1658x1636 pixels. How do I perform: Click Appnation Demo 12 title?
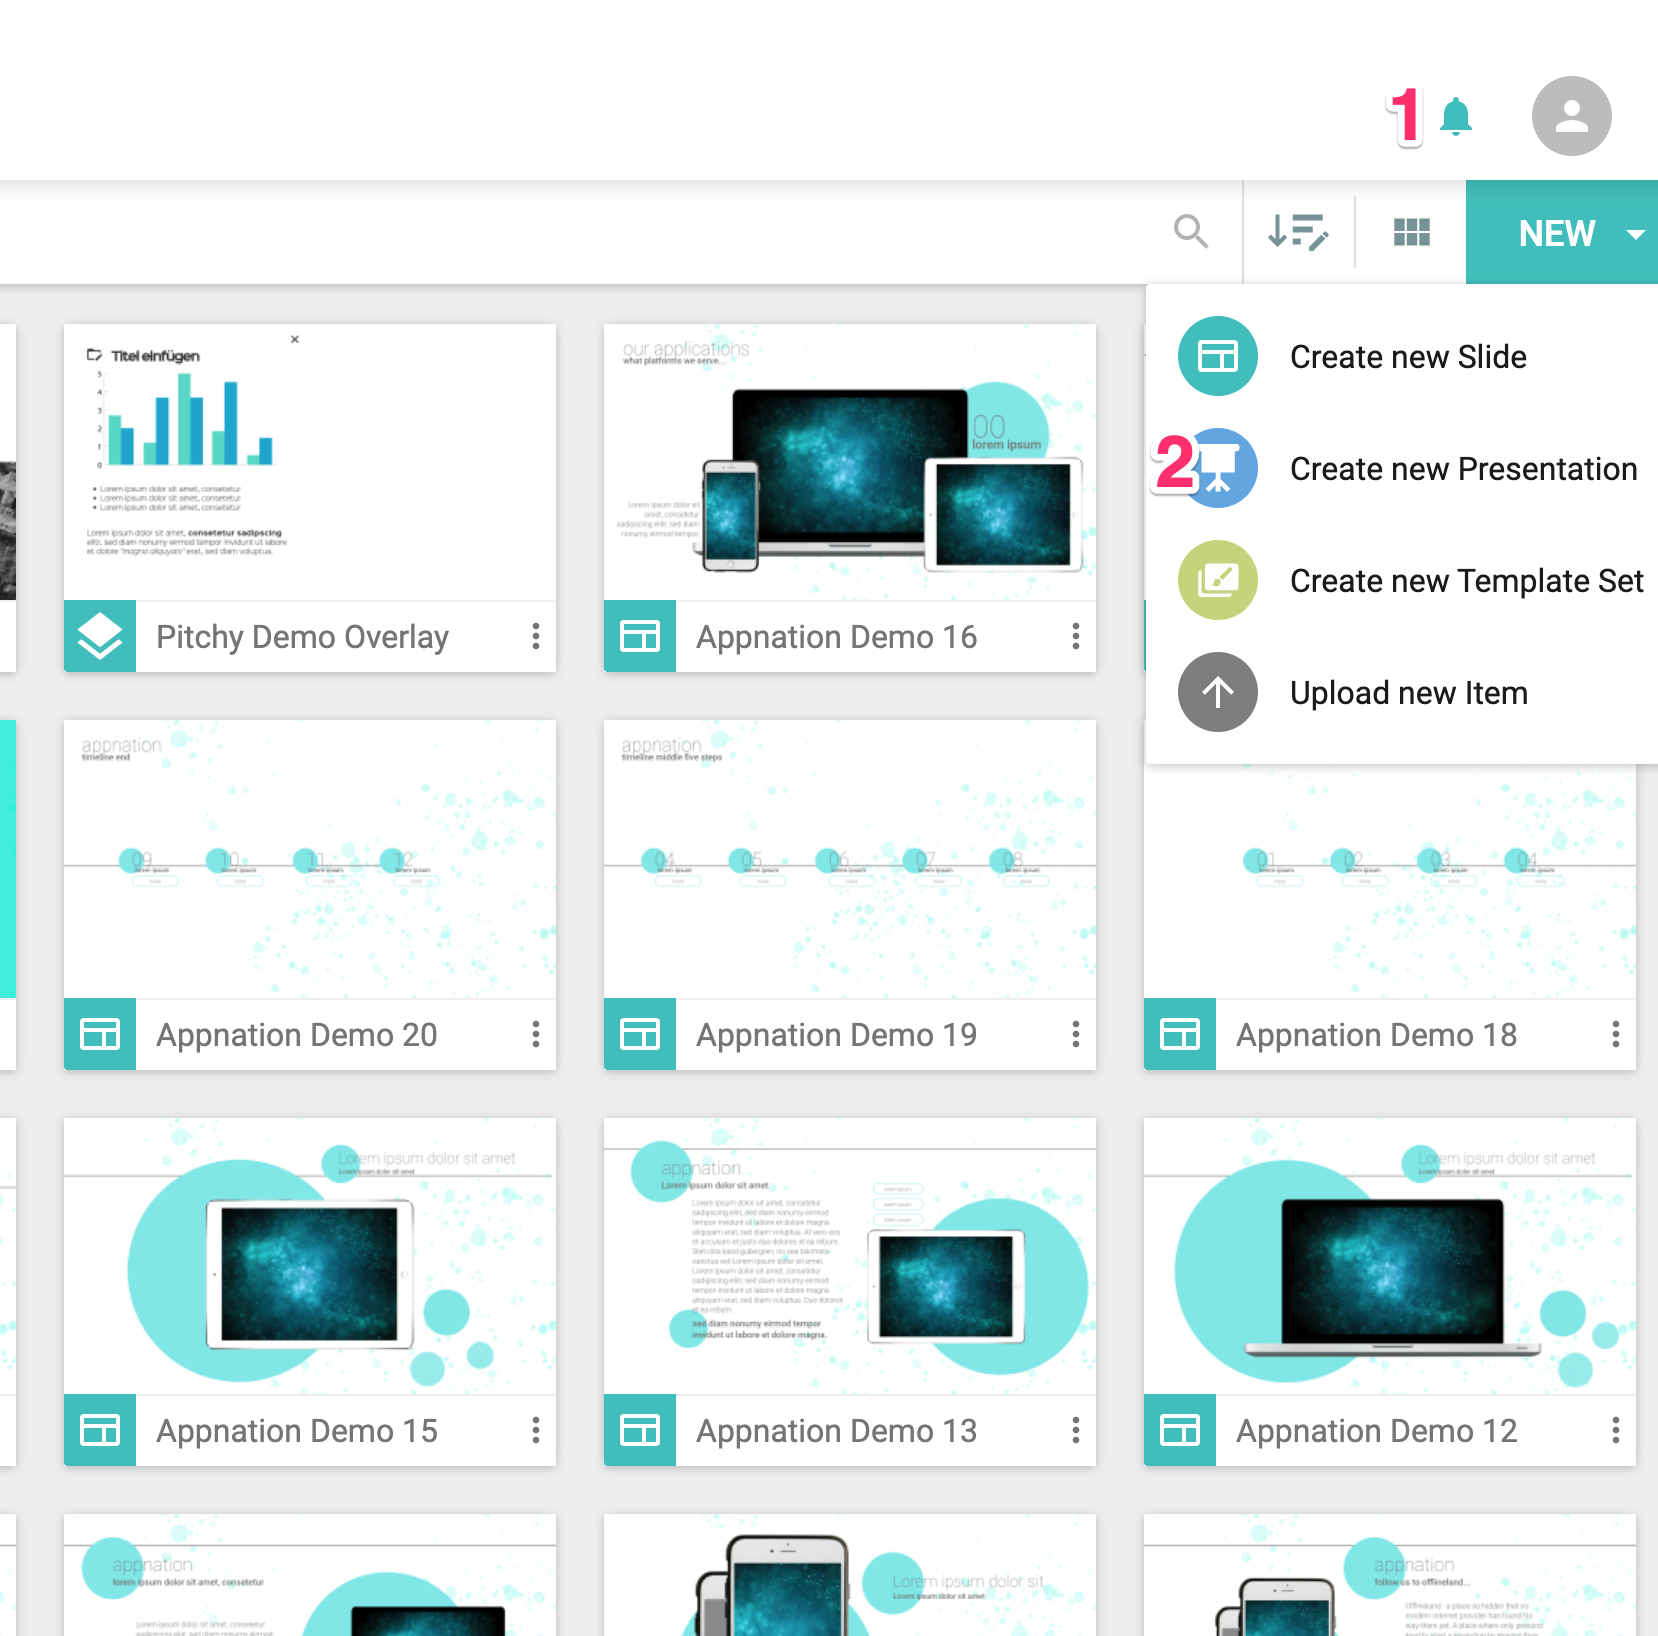pyautogui.click(x=1376, y=1431)
